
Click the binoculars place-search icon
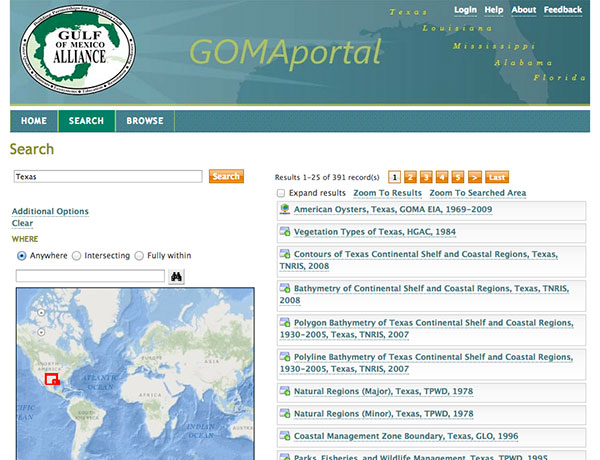(x=176, y=276)
